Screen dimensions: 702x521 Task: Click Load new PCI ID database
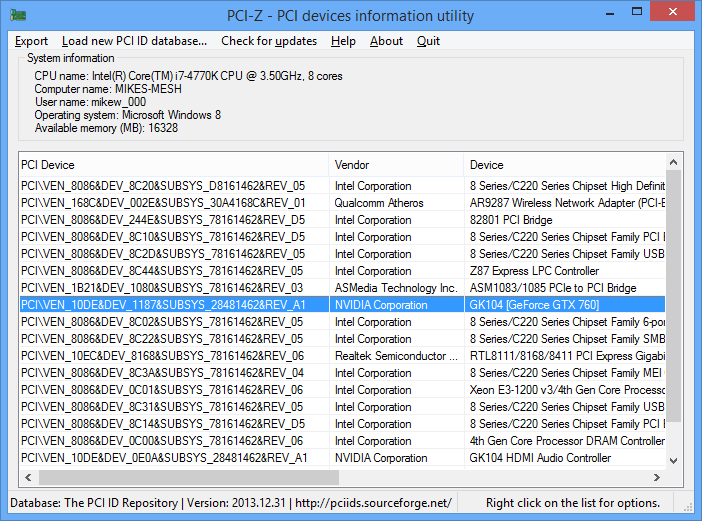coord(134,41)
